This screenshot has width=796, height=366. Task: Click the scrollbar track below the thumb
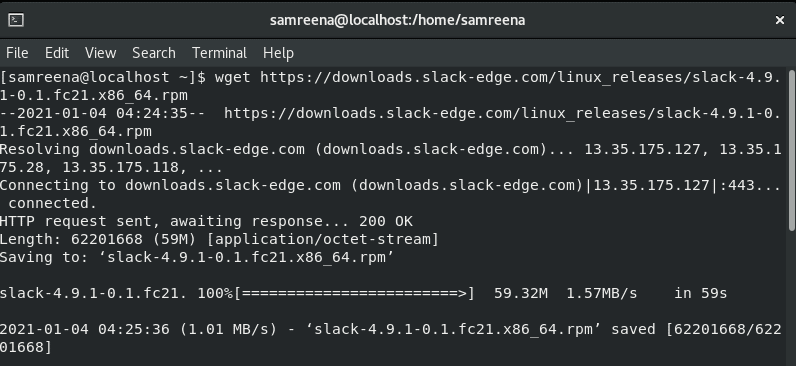792,297
